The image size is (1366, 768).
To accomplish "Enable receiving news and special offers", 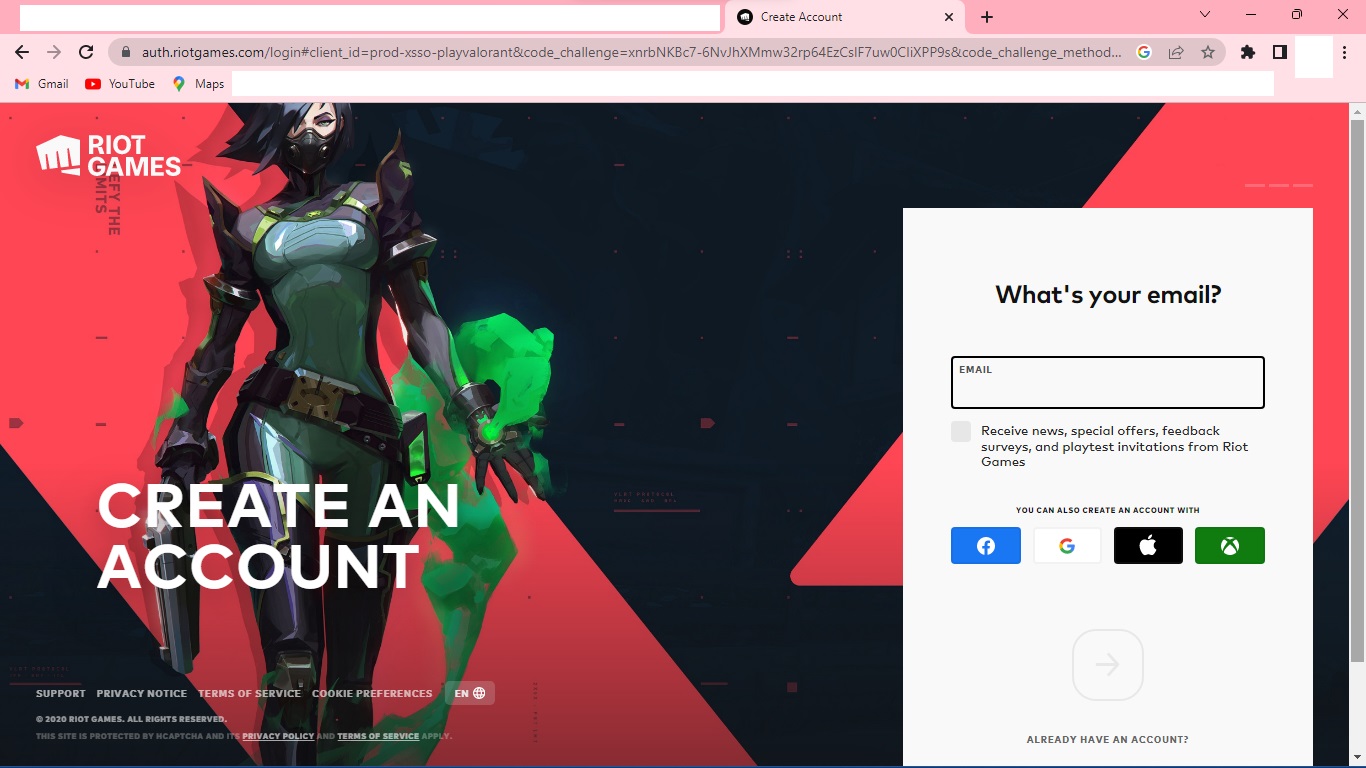I will [x=961, y=431].
